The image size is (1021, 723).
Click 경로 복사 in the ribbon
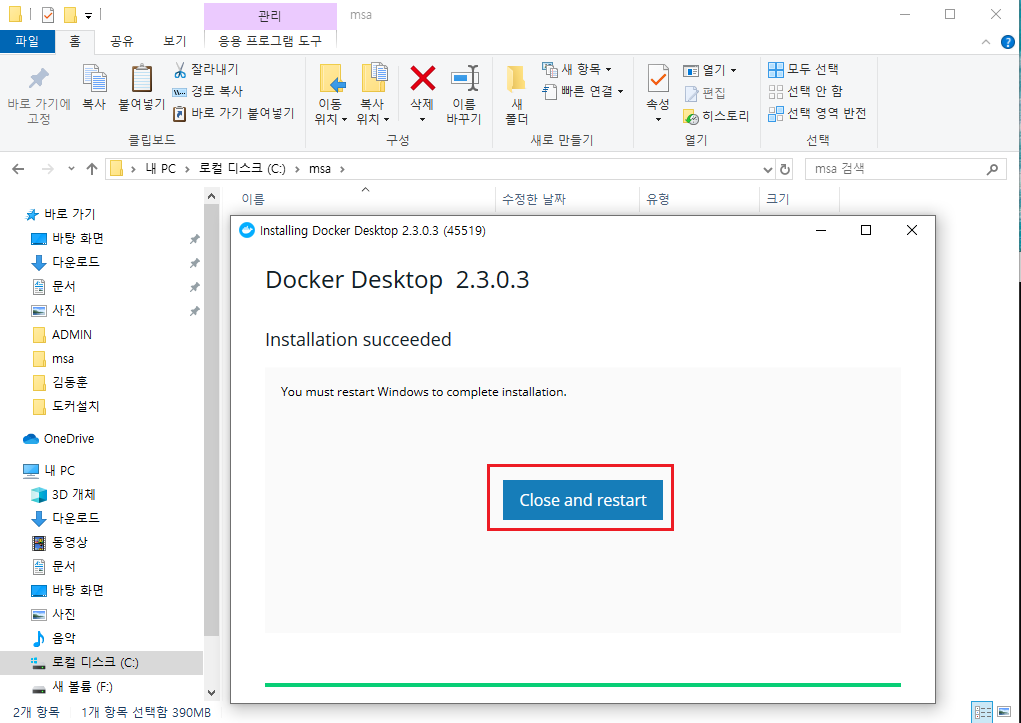(x=208, y=91)
